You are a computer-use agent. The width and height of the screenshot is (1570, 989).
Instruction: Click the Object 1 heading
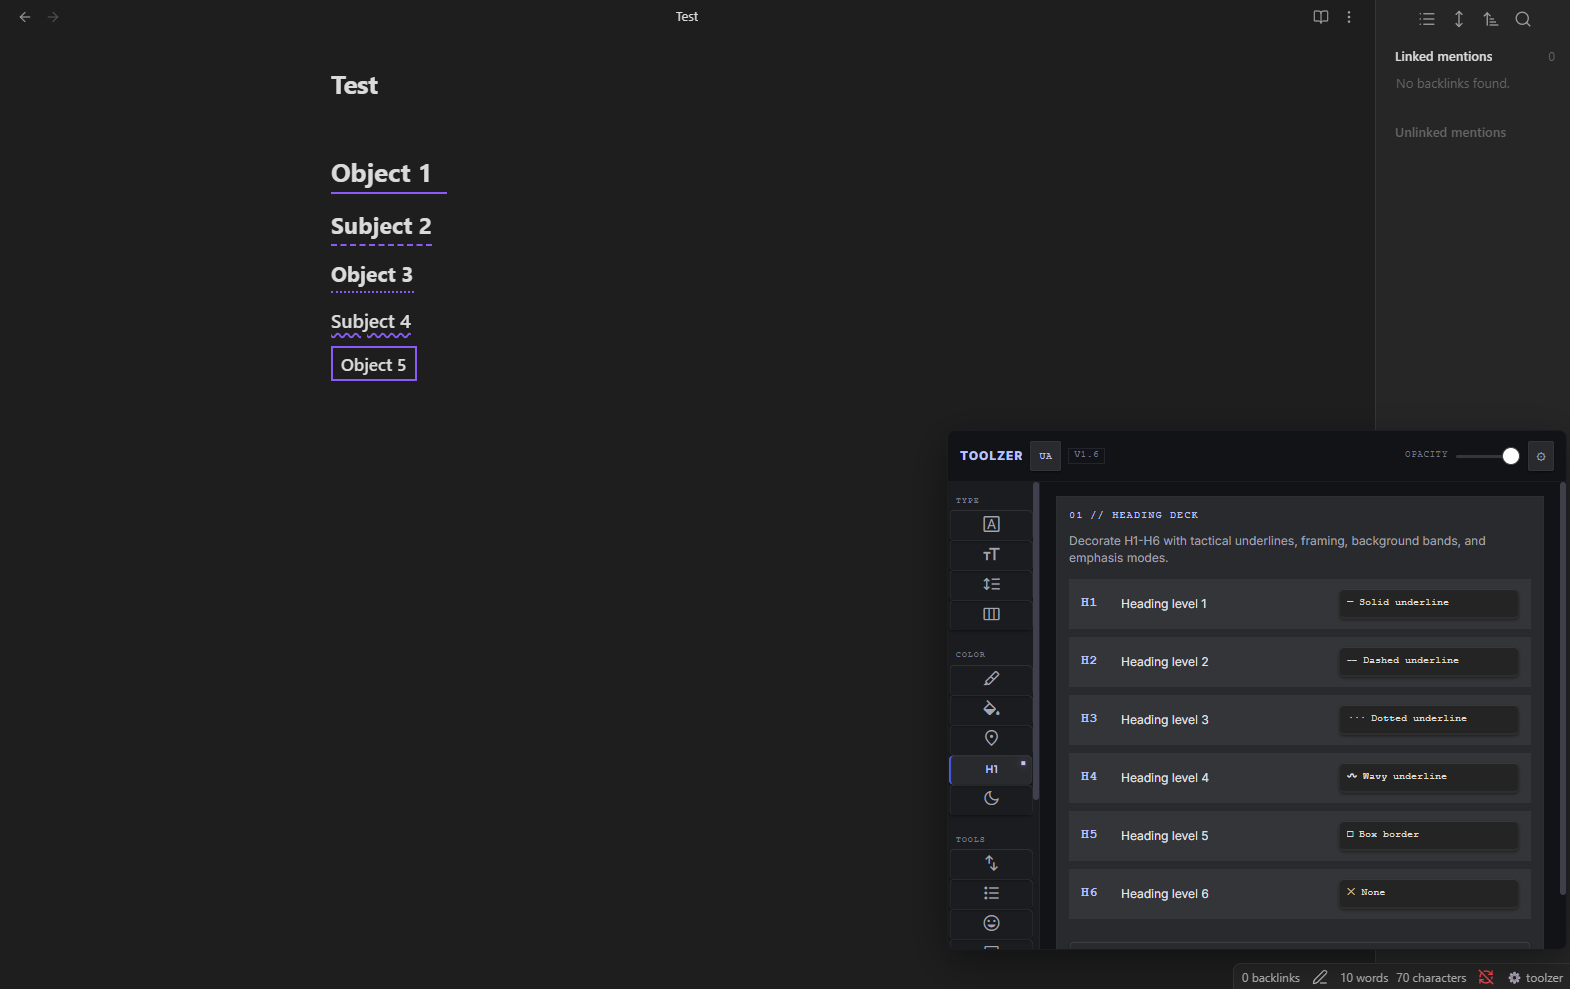pyautogui.click(x=381, y=173)
